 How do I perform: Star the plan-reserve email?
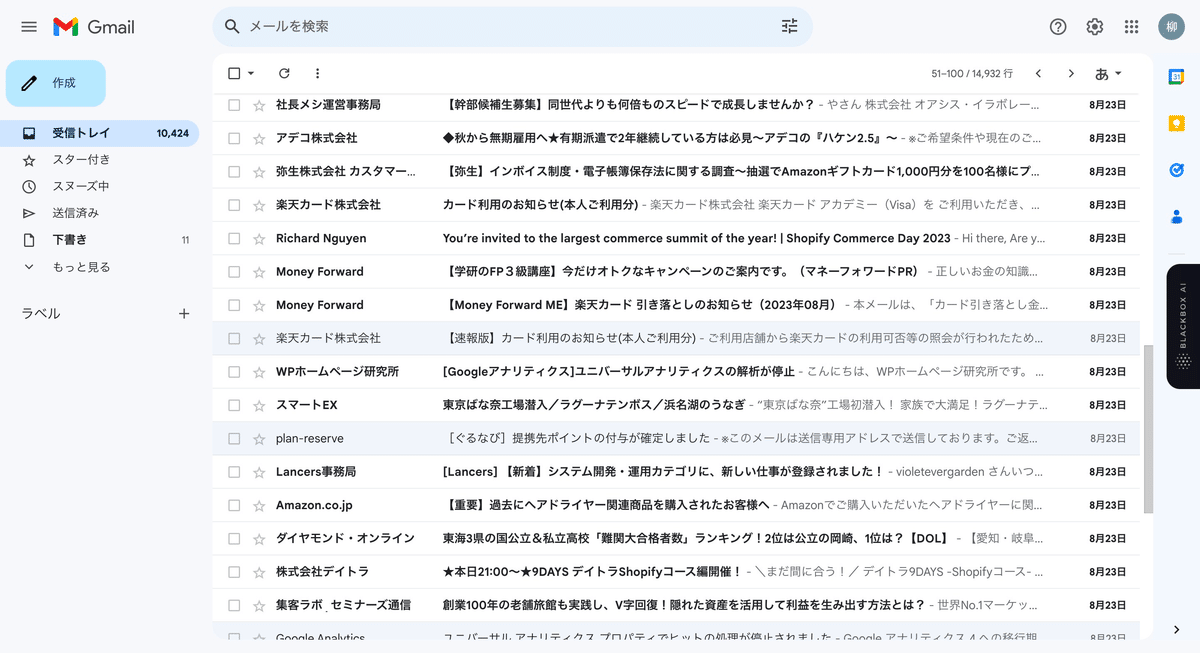[259, 438]
